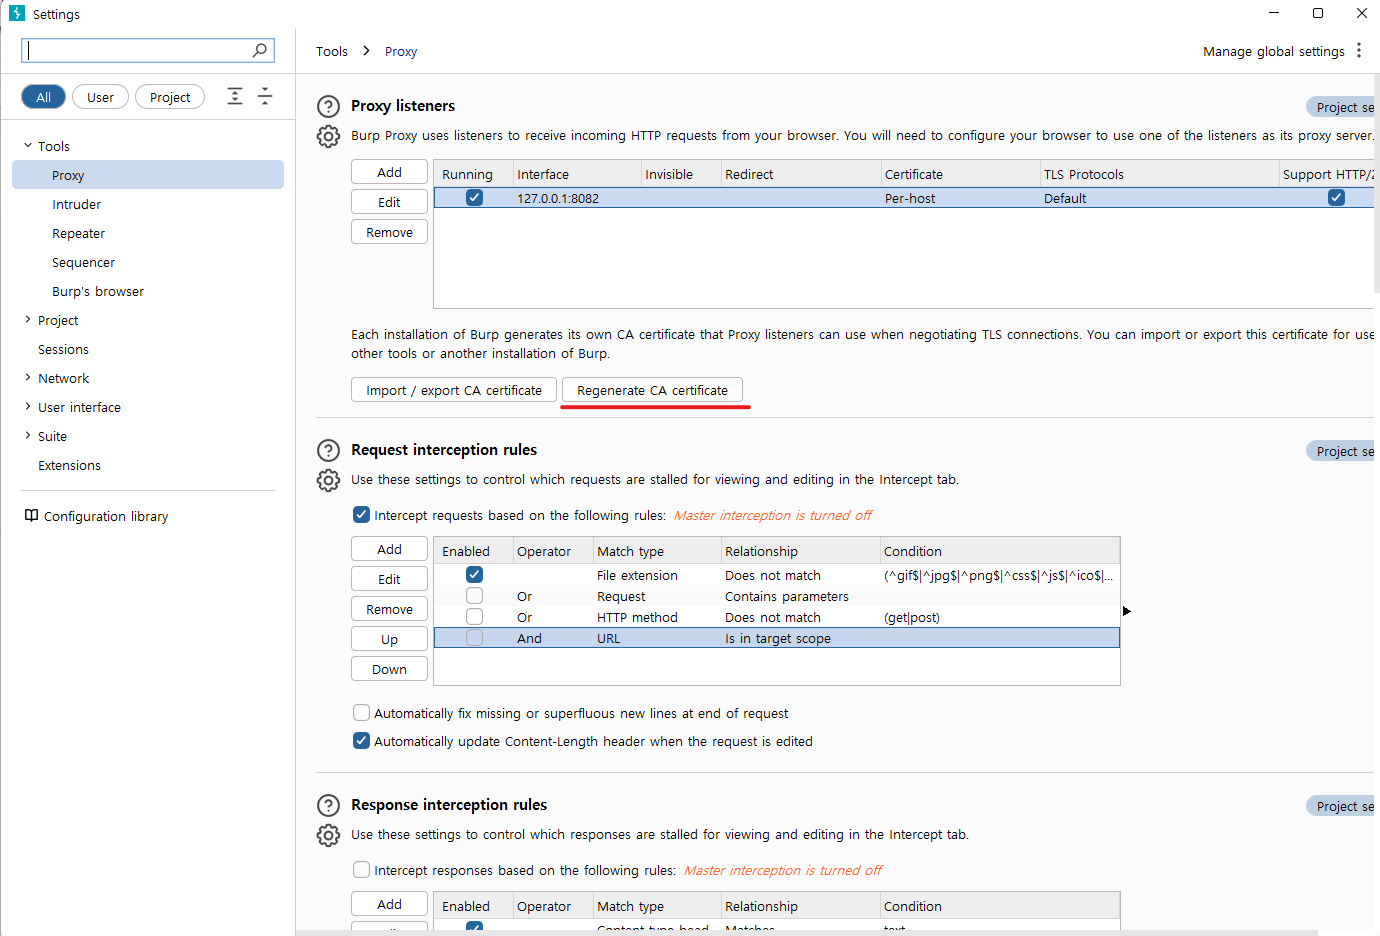Image resolution: width=1380 pixels, height=936 pixels.
Task: Expand the Project tree section
Action: tap(28, 320)
